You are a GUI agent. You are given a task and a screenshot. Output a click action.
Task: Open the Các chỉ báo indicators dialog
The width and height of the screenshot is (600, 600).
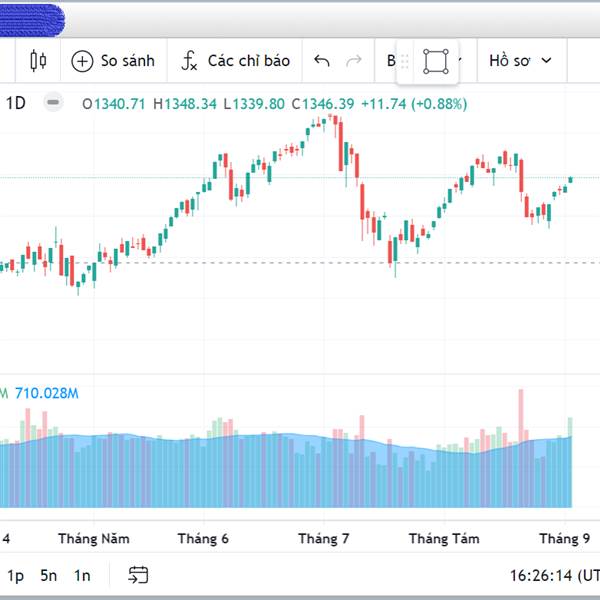pos(235,61)
